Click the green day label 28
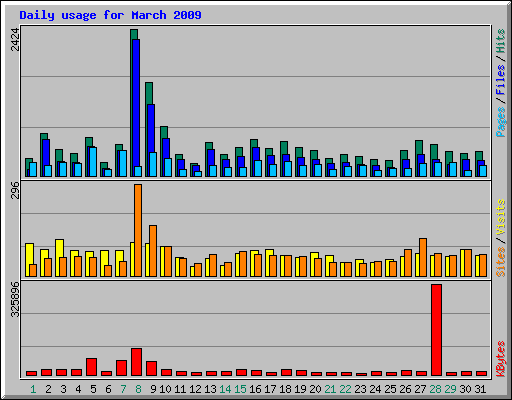Image resolution: width=512 pixels, height=400 pixels. [435, 389]
